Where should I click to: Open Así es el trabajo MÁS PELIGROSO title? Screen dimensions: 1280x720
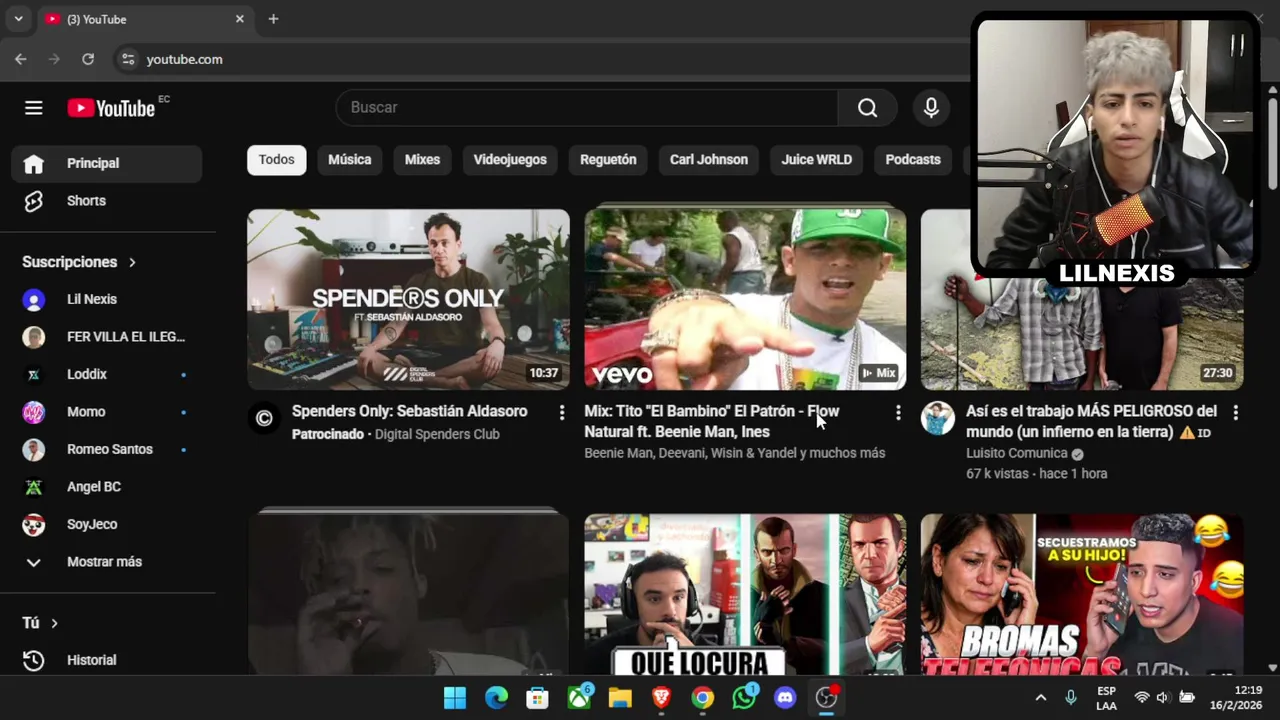(1091, 421)
